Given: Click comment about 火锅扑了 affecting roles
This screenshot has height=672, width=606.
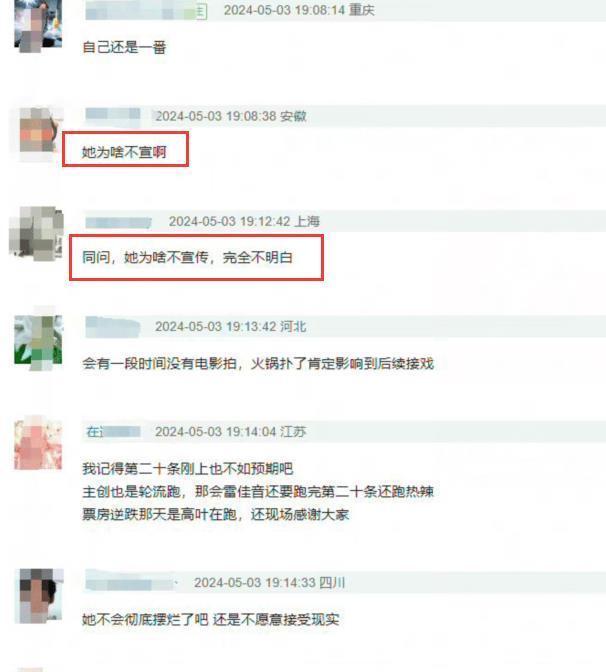Looking at the screenshot, I should coord(258,364).
